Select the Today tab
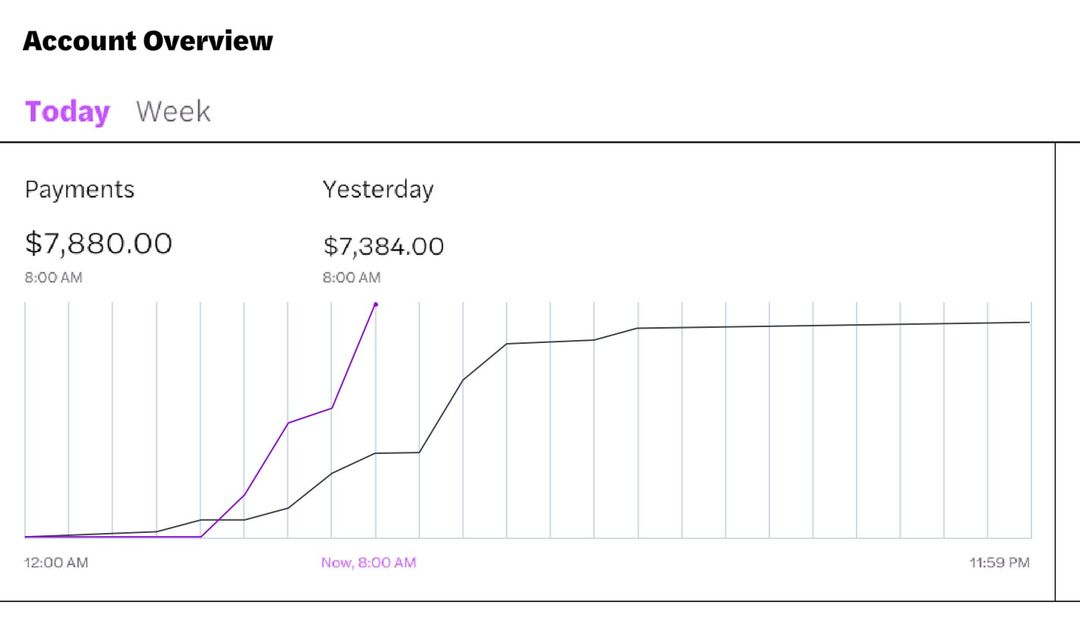The width and height of the screenshot is (1080, 633). (65, 111)
